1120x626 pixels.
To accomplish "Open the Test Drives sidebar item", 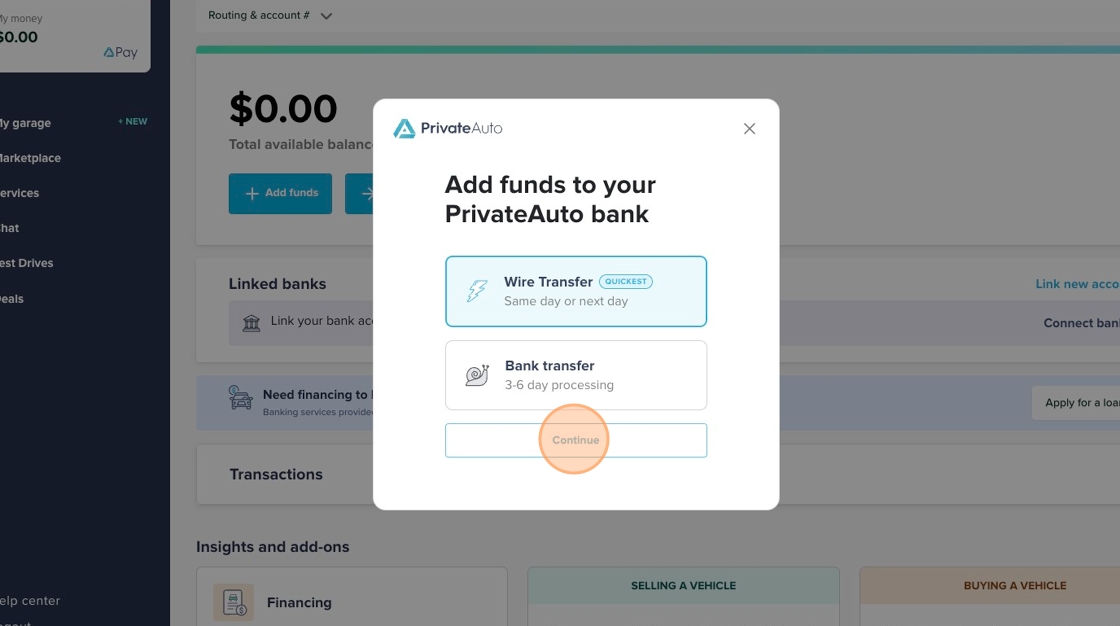I will pyautogui.click(x=27, y=263).
